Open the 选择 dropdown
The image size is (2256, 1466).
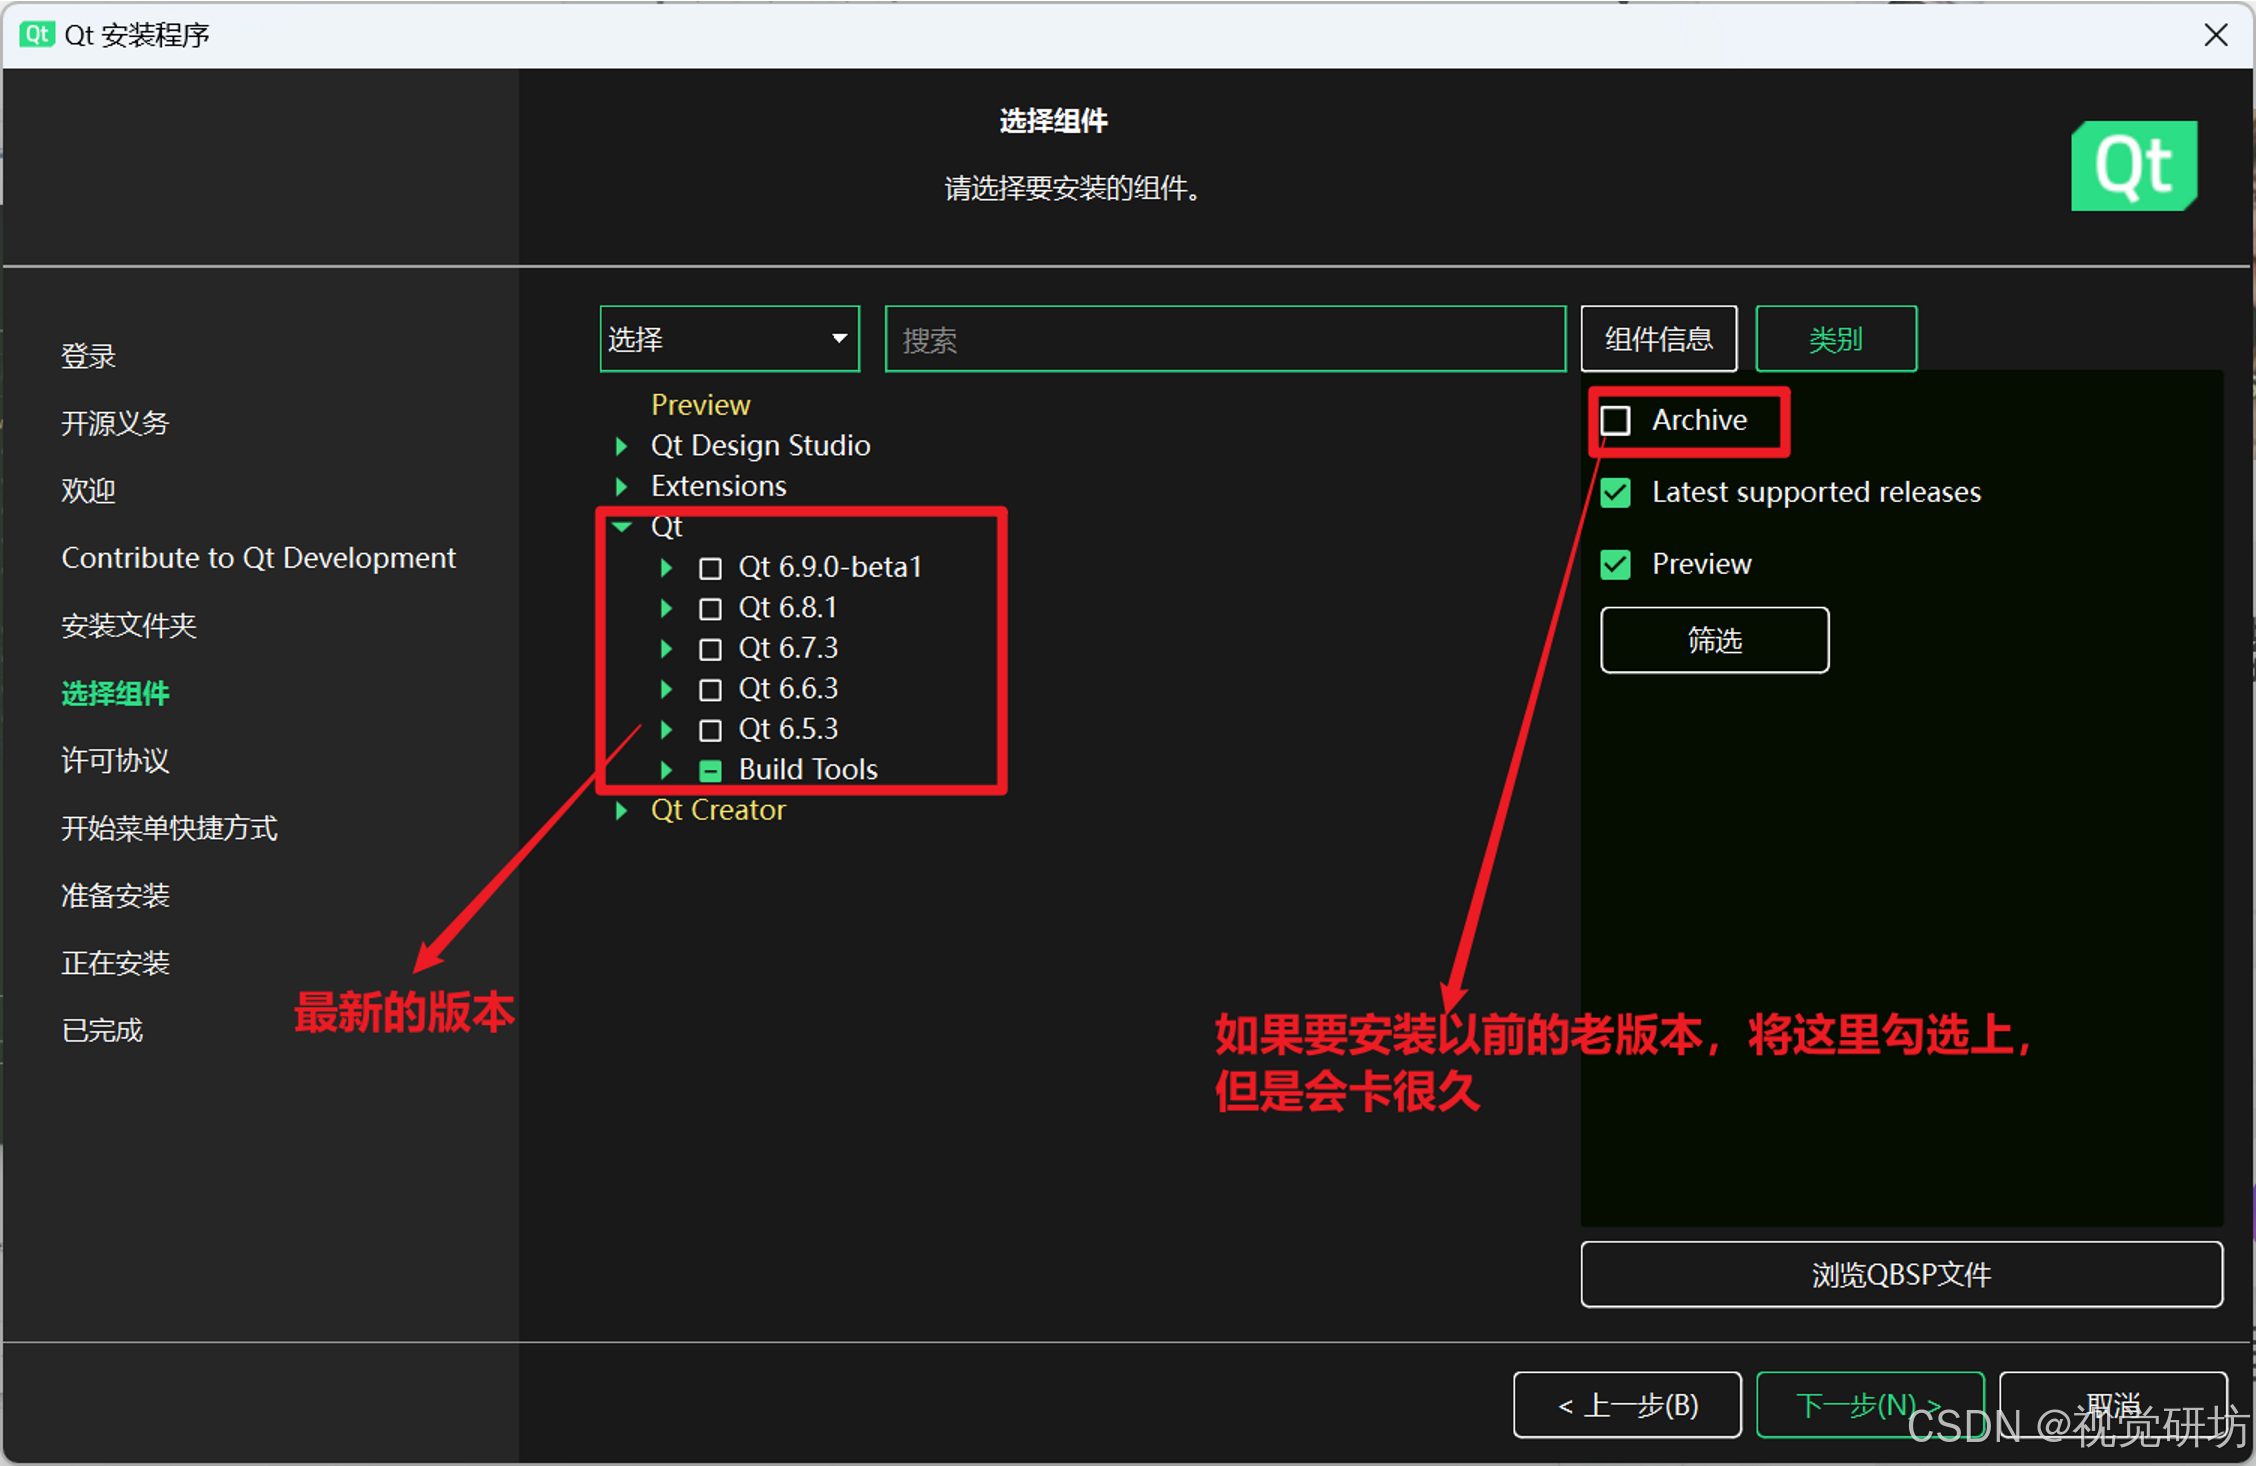(729, 339)
